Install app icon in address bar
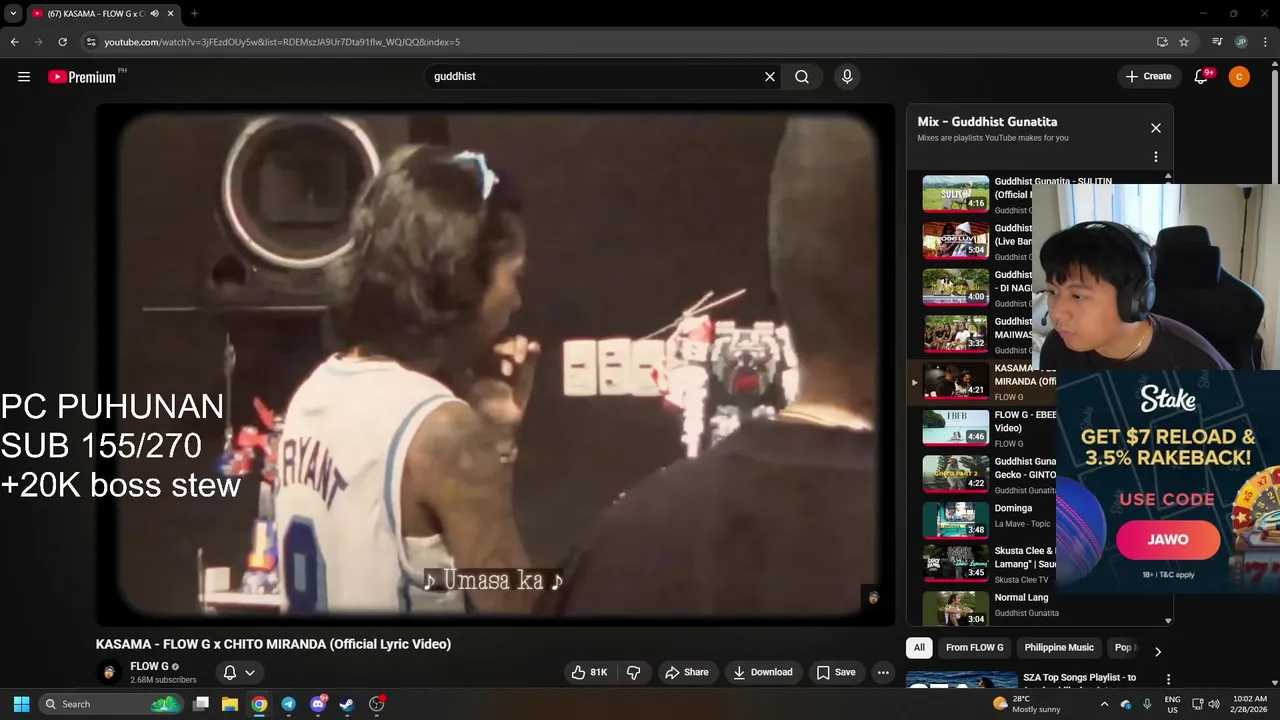1280x720 pixels. [x=1162, y=42]
